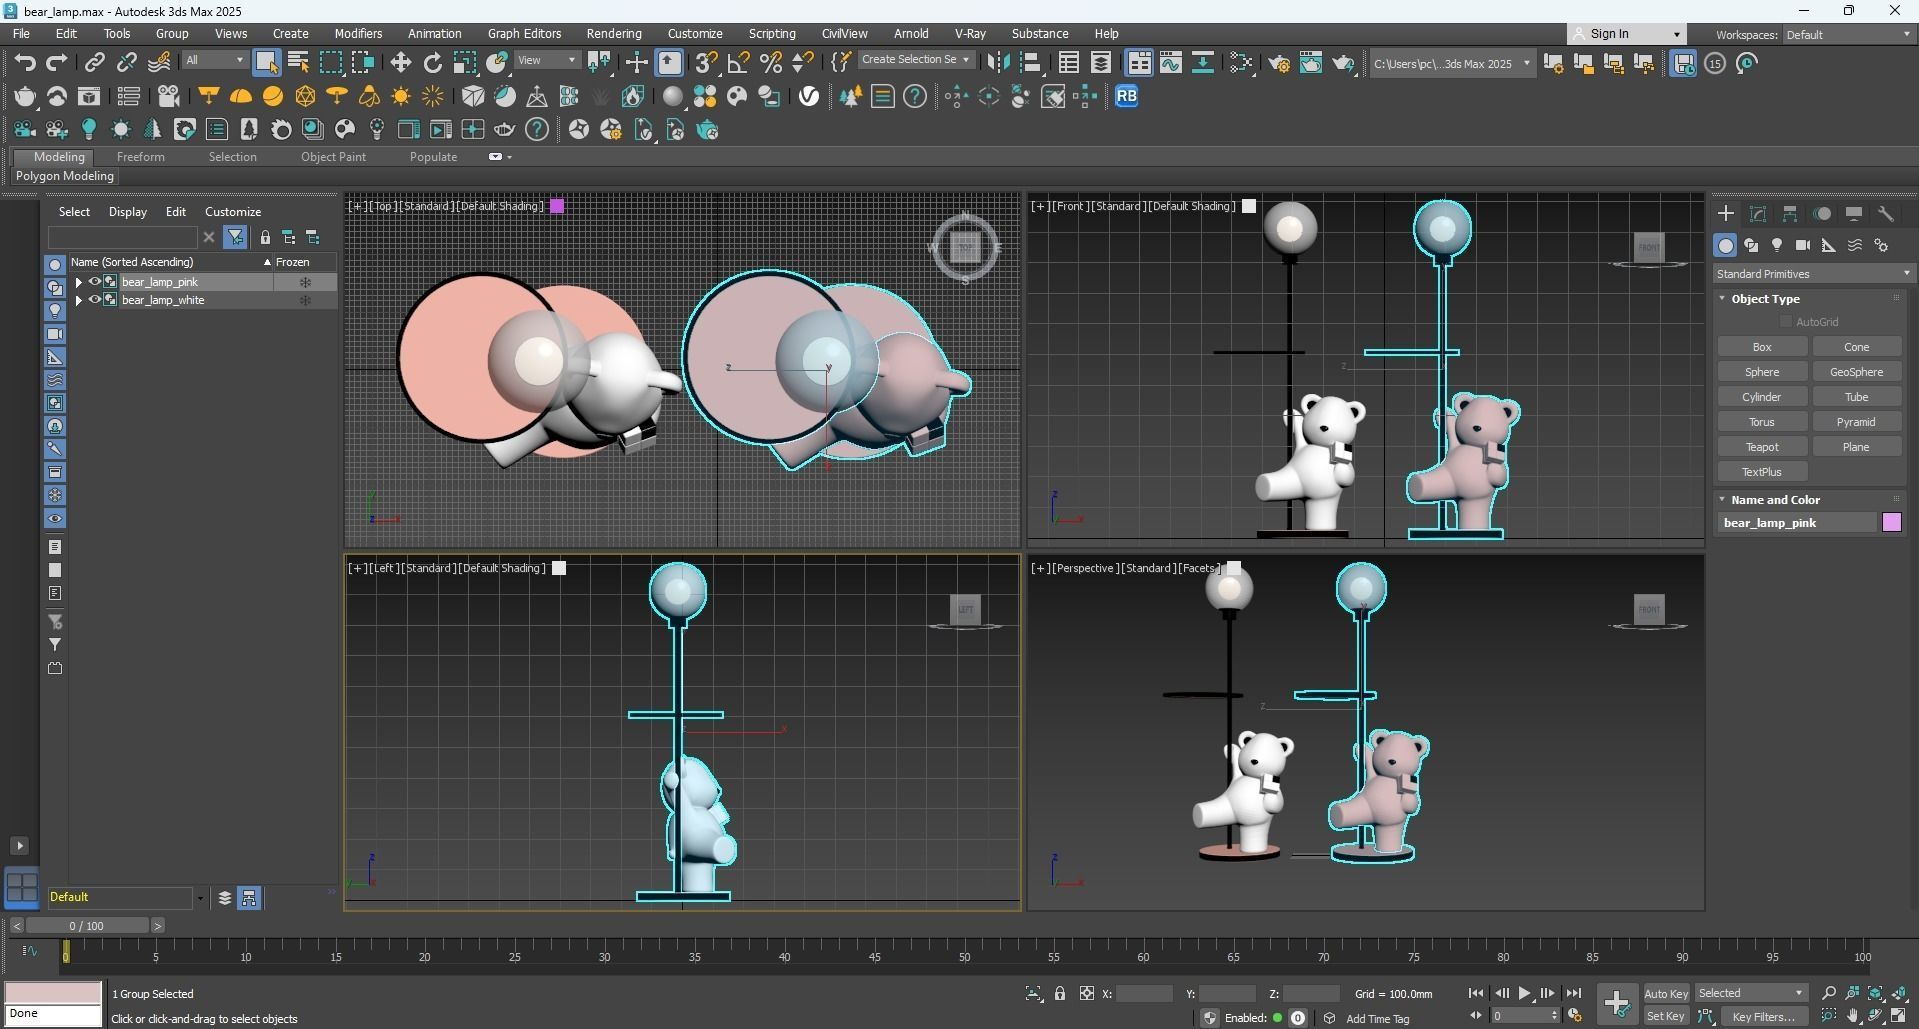Toggle Set Key mode
Viewport: 1919px width, 1029px height.
(x=1665, y=1016)
